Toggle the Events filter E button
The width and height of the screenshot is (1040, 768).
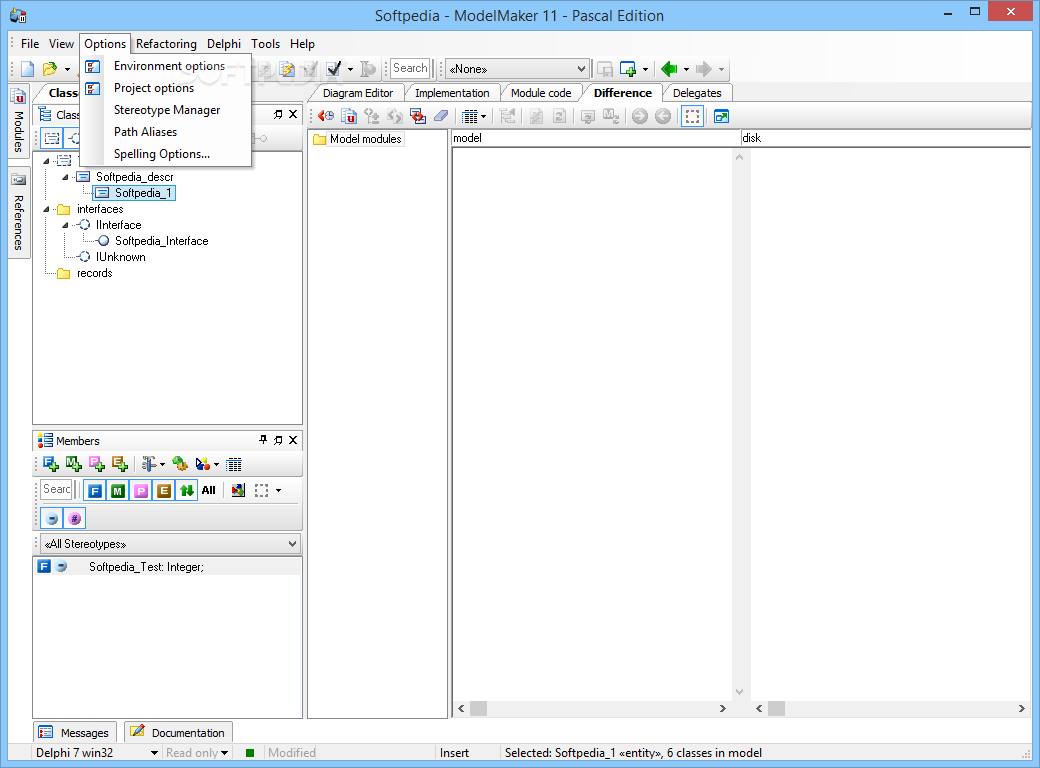[164, 491]
